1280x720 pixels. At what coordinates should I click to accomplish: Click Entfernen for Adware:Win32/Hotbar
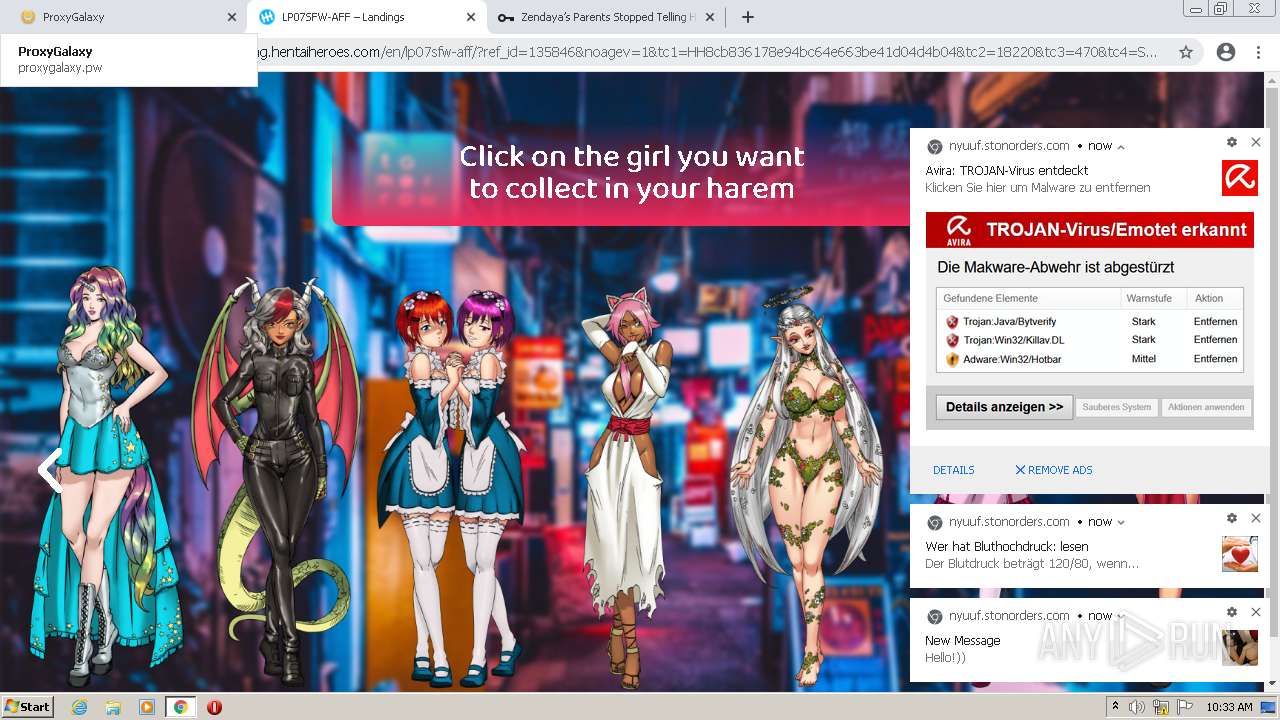pyautogui.click(x=1215, y=359)
